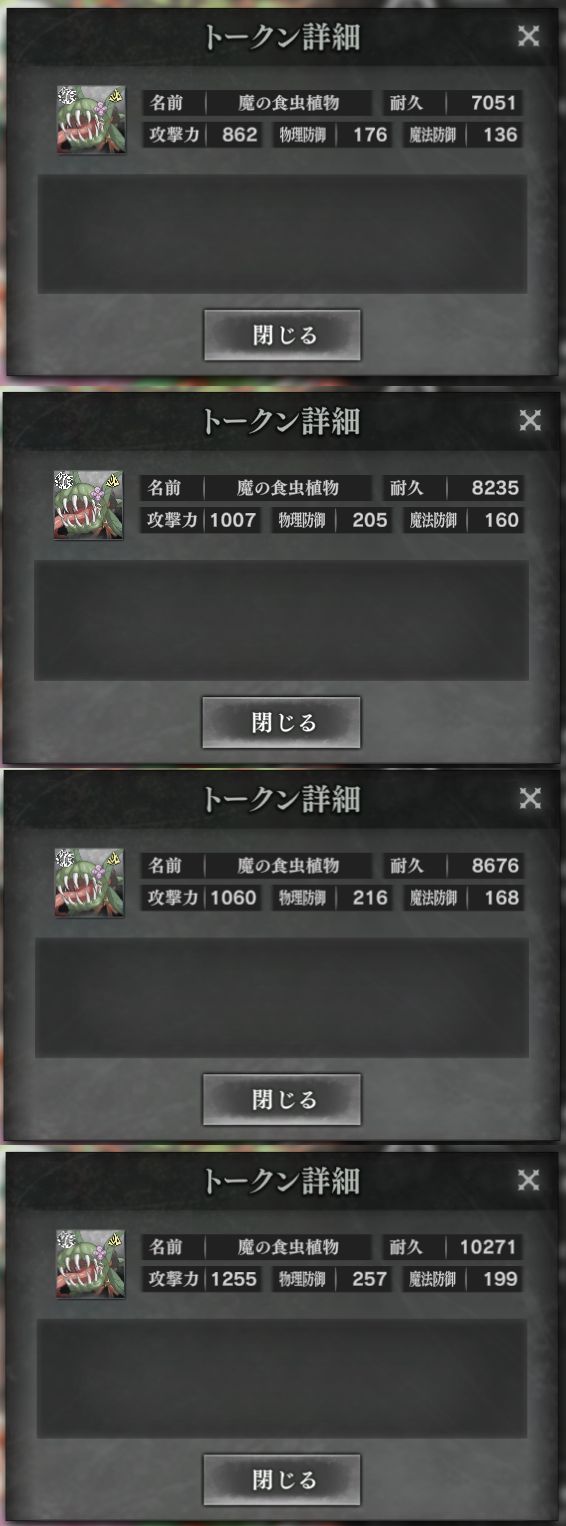The image size is (566, 1526).
Task: Hit 閉じる at the bottom of 耐久 10271 dialog
Action: pos(283,1480)
